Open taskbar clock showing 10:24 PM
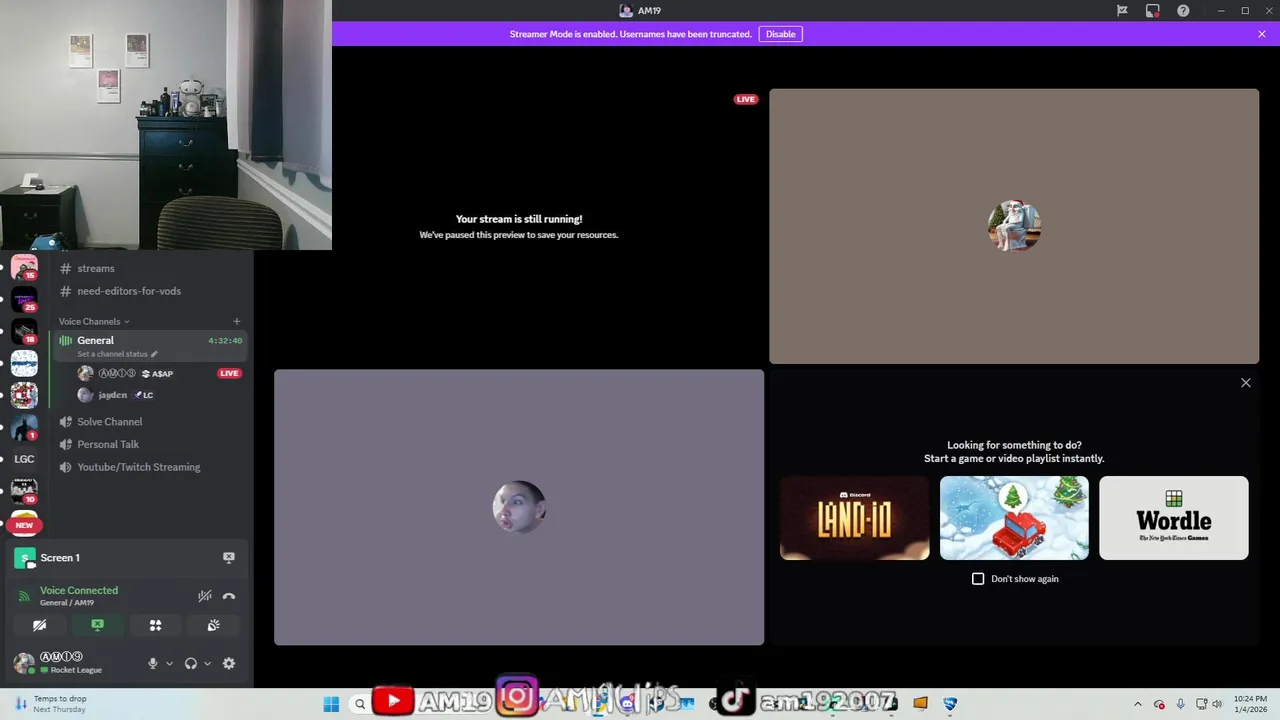The width and height of the screenshot is (1280, 720). [x=1250, y=704]
